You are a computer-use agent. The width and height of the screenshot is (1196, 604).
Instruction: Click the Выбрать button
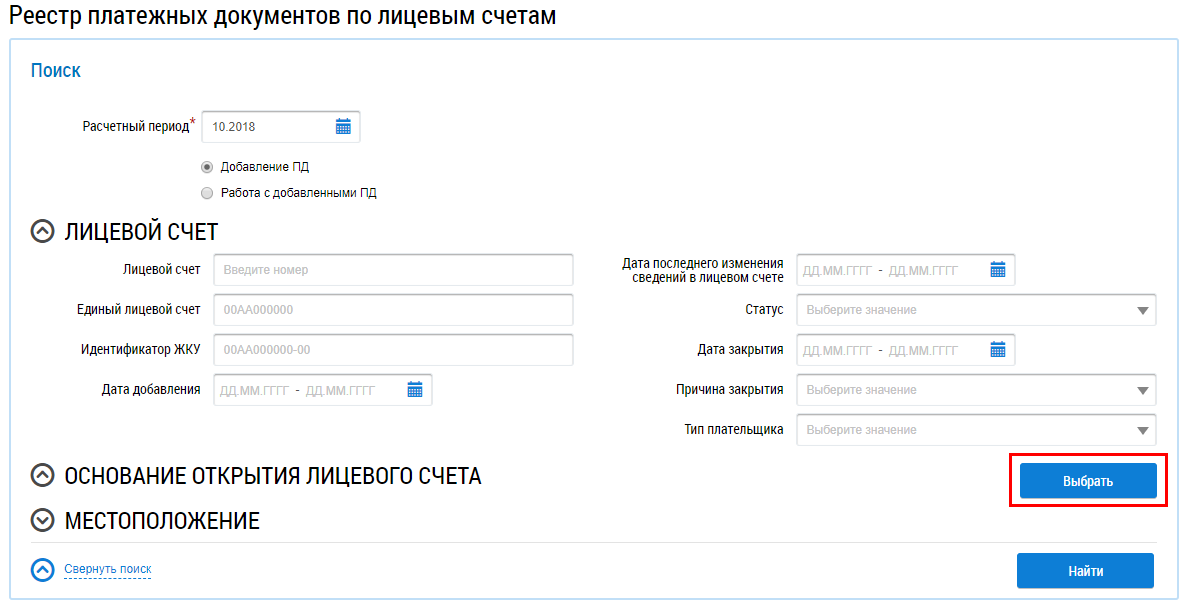tap(1088, 481)
